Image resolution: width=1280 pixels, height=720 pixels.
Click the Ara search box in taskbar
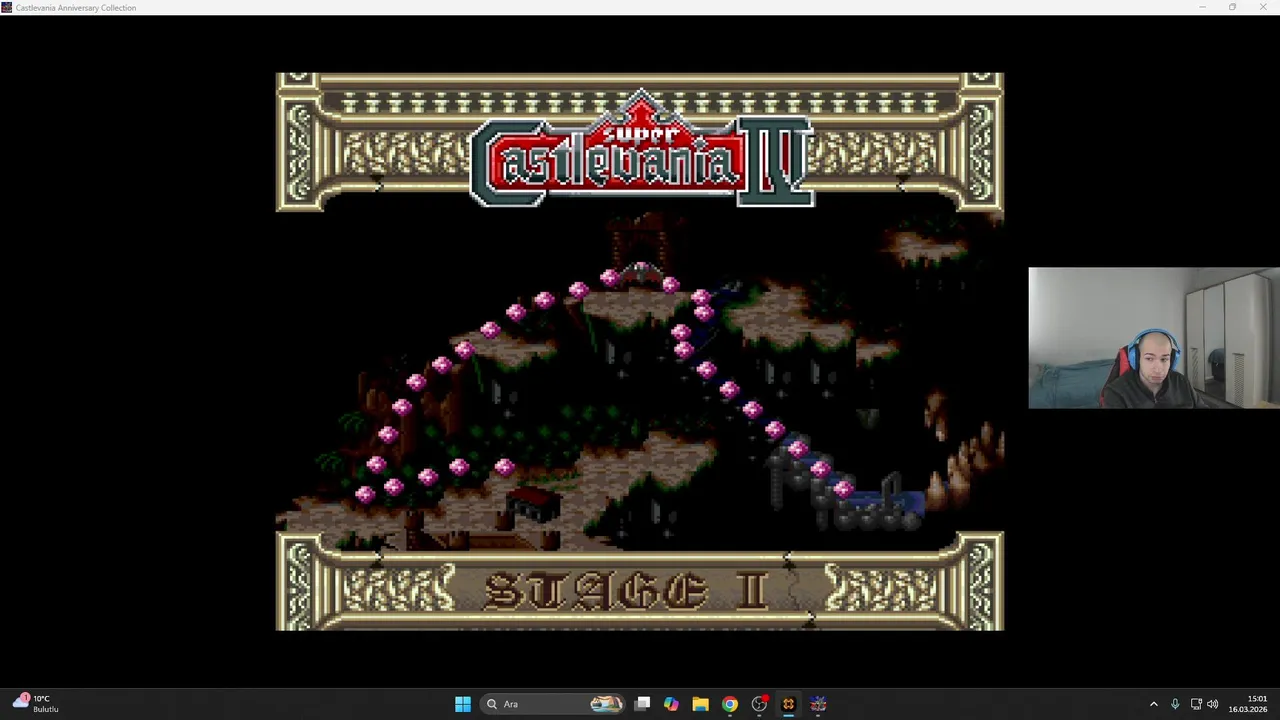click(x=553, y=704)
